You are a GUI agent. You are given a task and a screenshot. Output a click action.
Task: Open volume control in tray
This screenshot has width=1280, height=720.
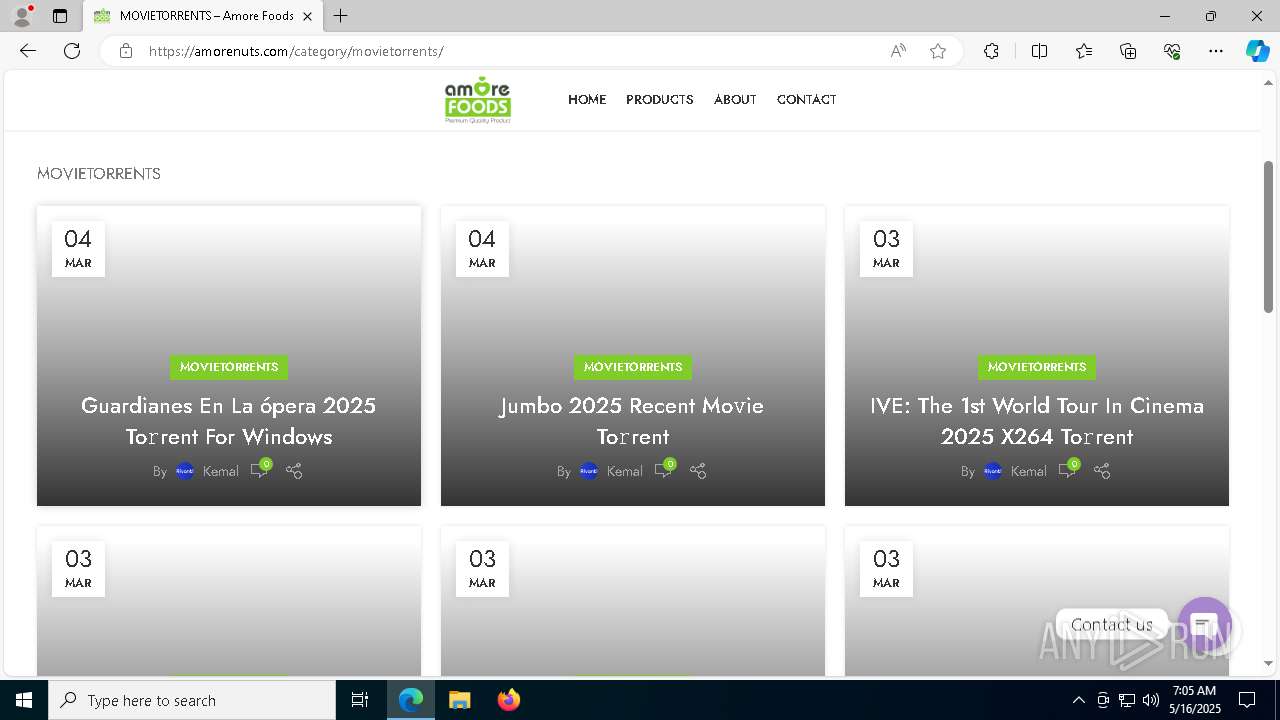1151,700
